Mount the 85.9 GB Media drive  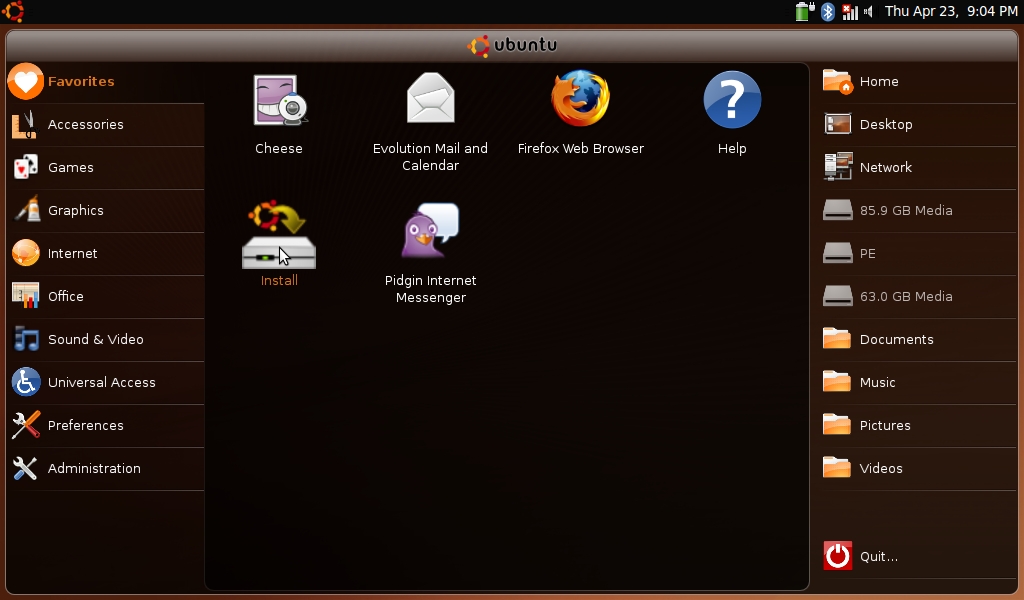coord(905,211)
